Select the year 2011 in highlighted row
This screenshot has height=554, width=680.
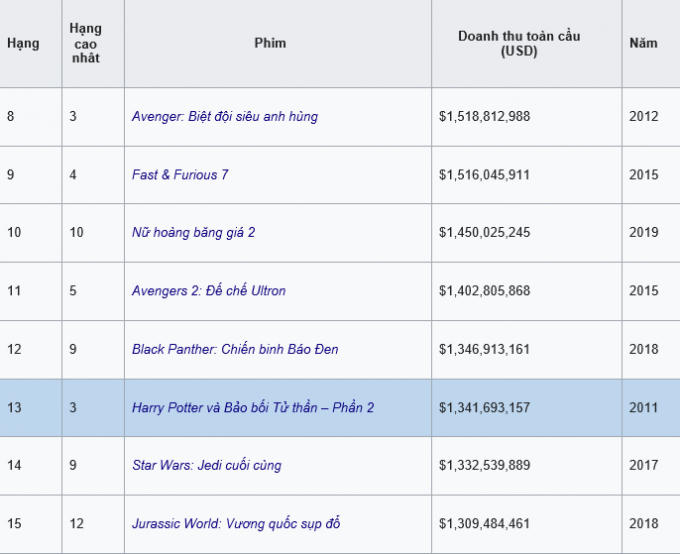[x=643, y=407]
